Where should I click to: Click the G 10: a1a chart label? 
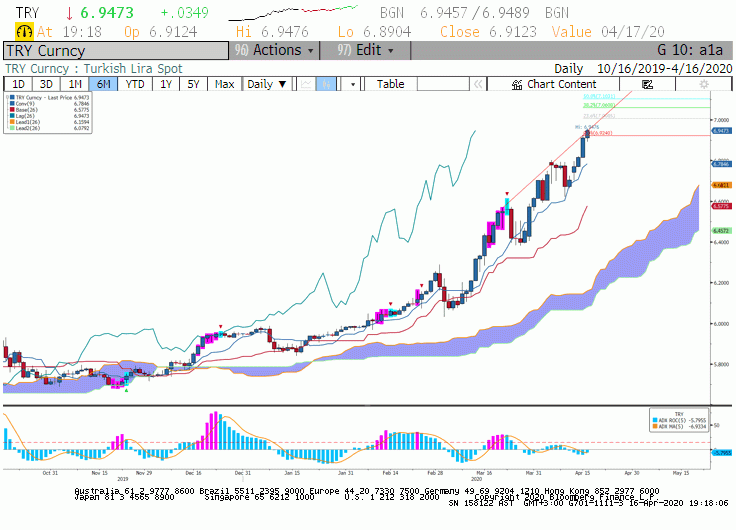click(690, 50)
